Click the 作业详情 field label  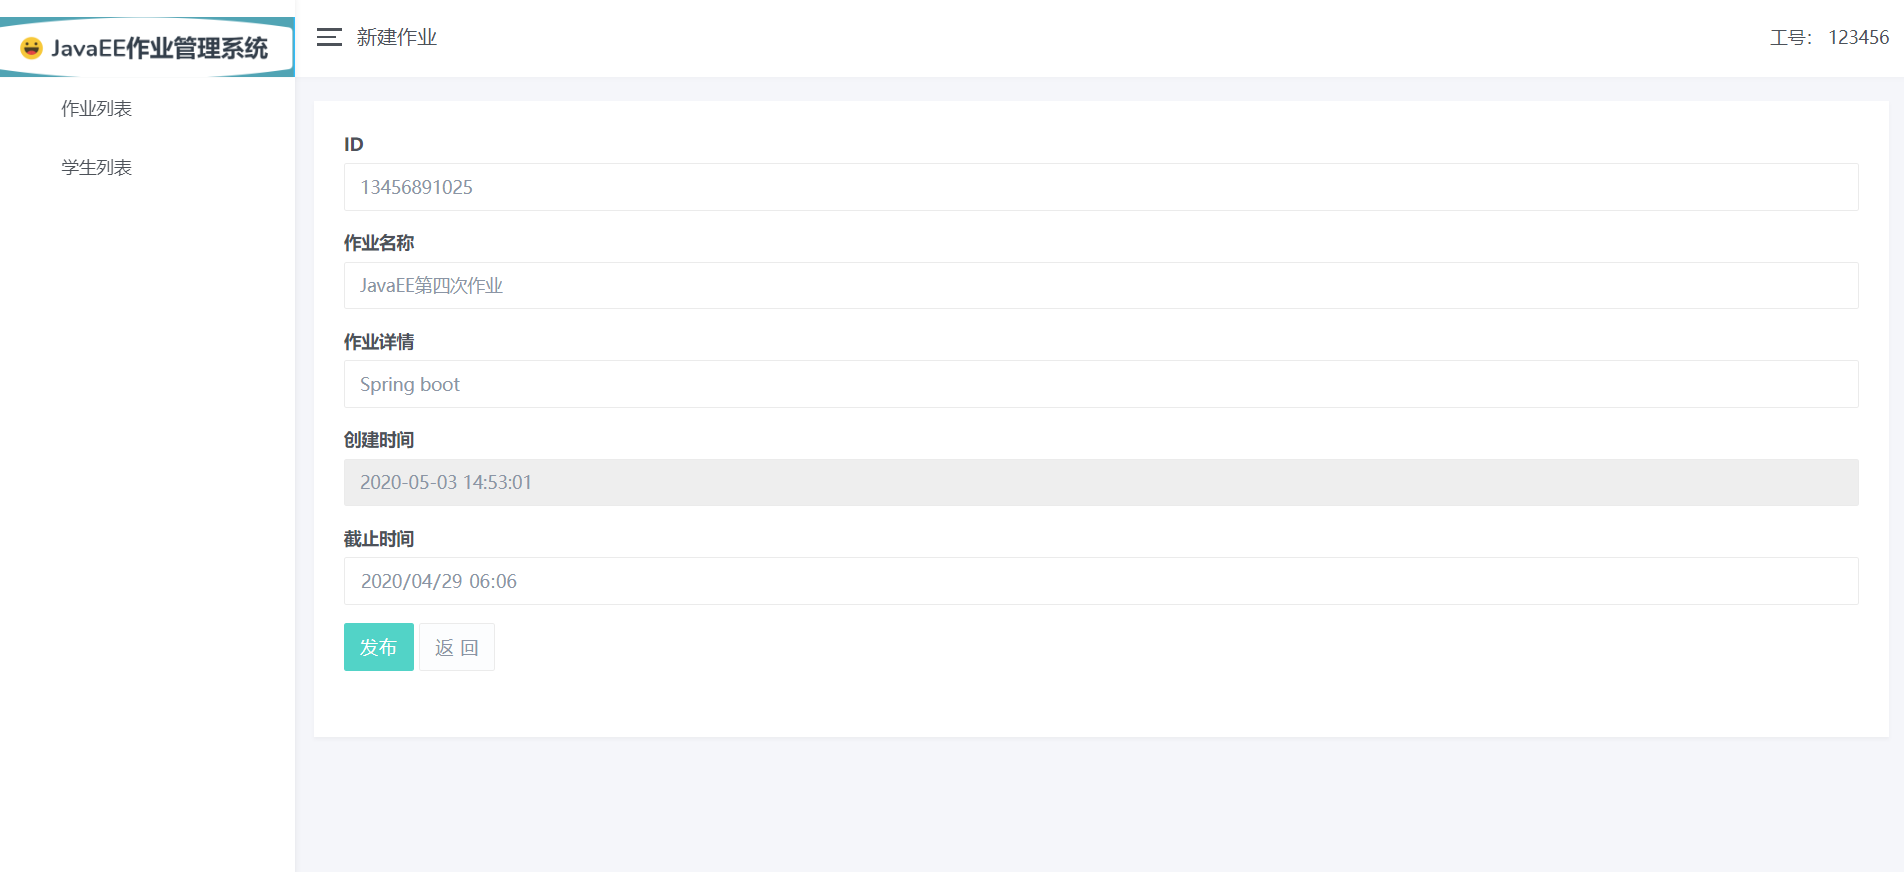coord(379,342)
